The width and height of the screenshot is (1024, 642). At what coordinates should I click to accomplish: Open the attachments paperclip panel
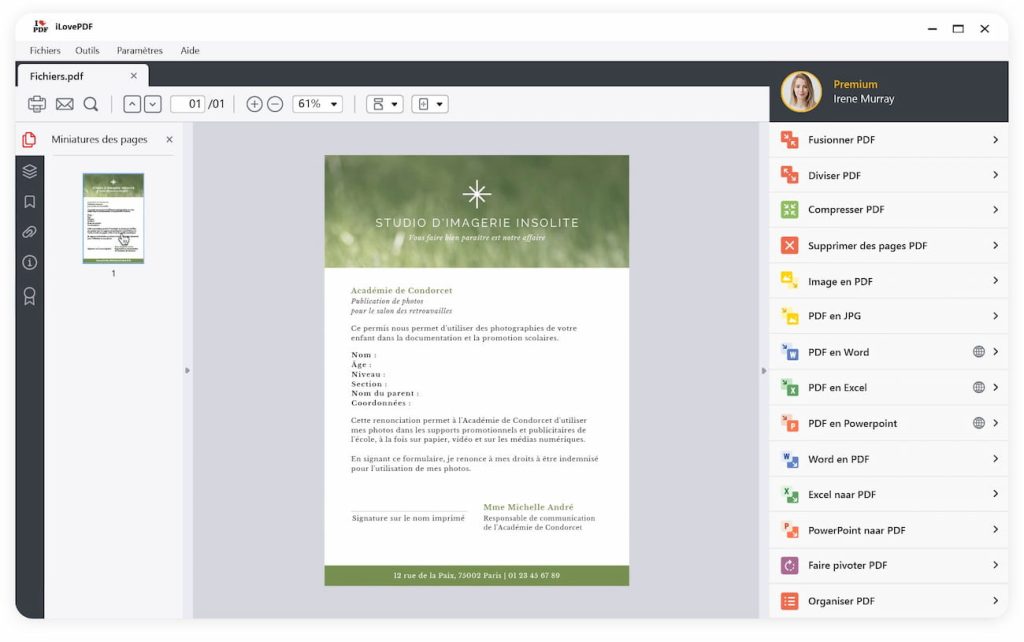coord(29,232)
